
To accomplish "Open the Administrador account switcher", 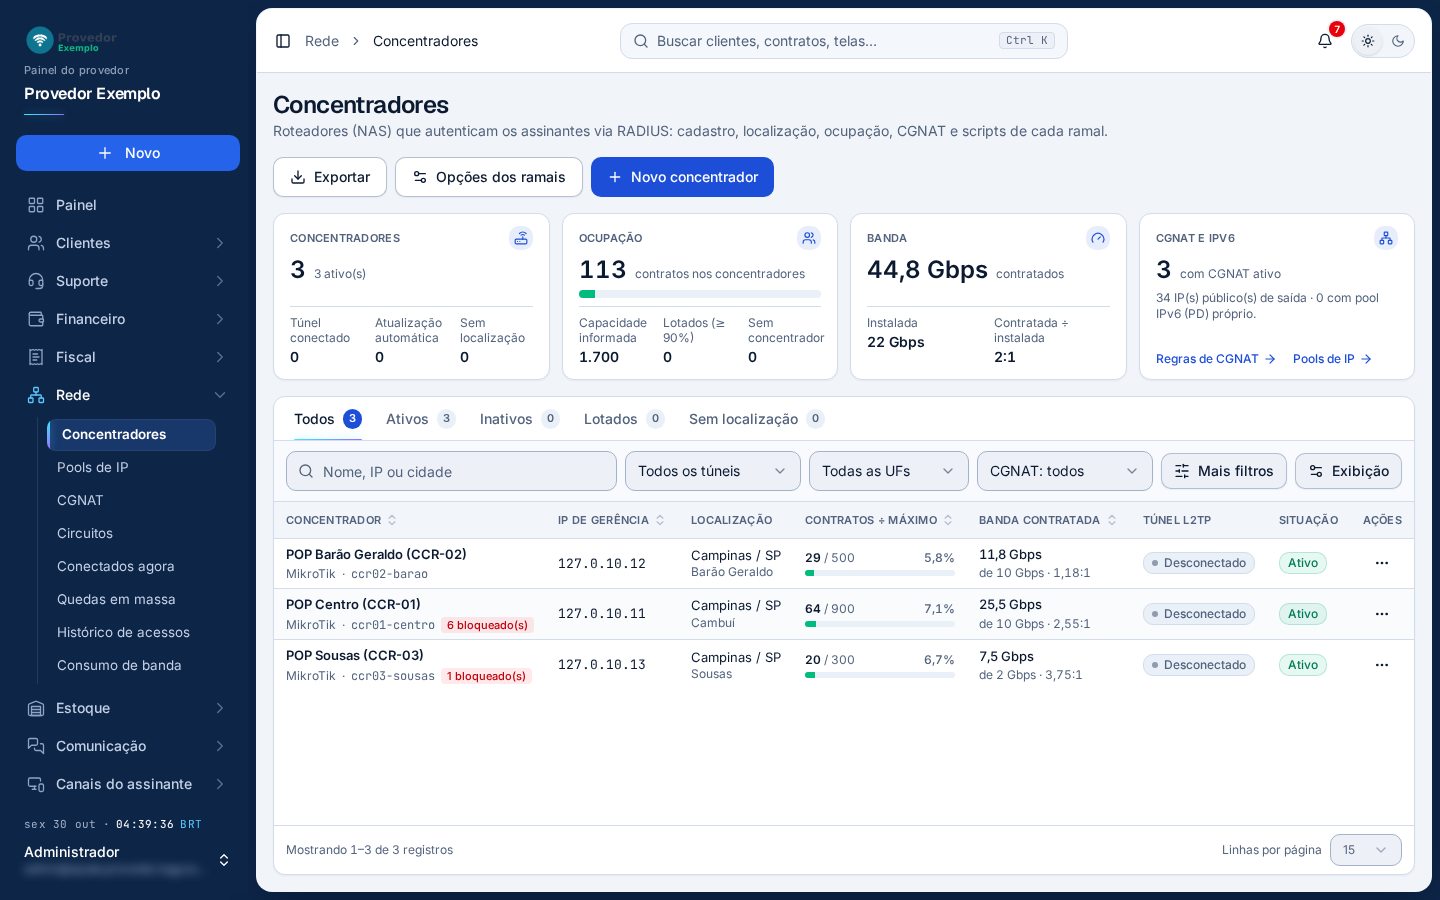I will point(128,860).
